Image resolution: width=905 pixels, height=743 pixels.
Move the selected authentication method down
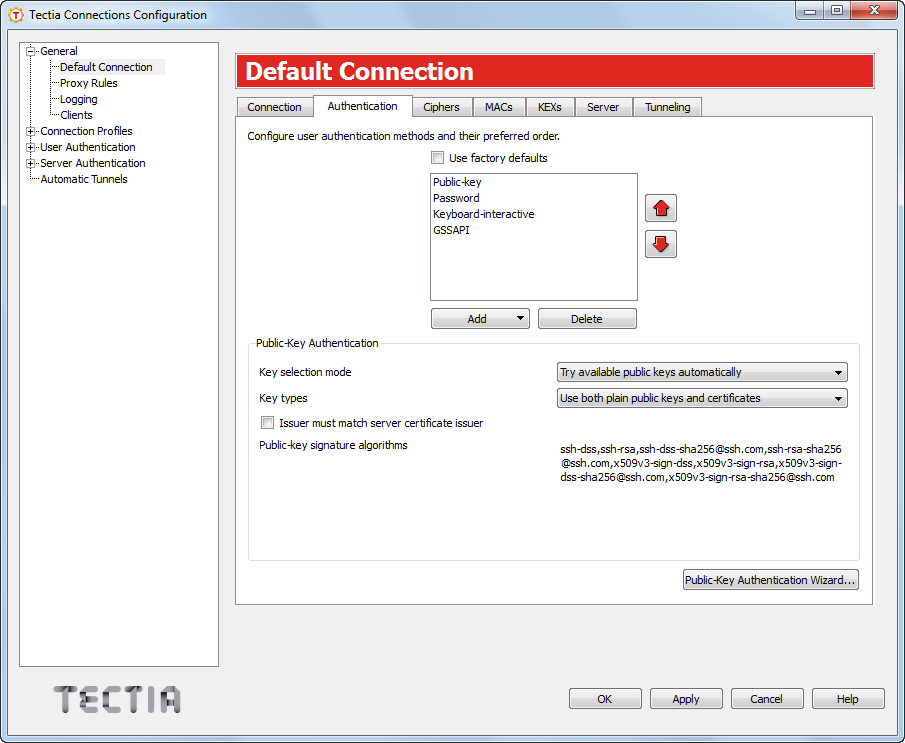[661, 244]
